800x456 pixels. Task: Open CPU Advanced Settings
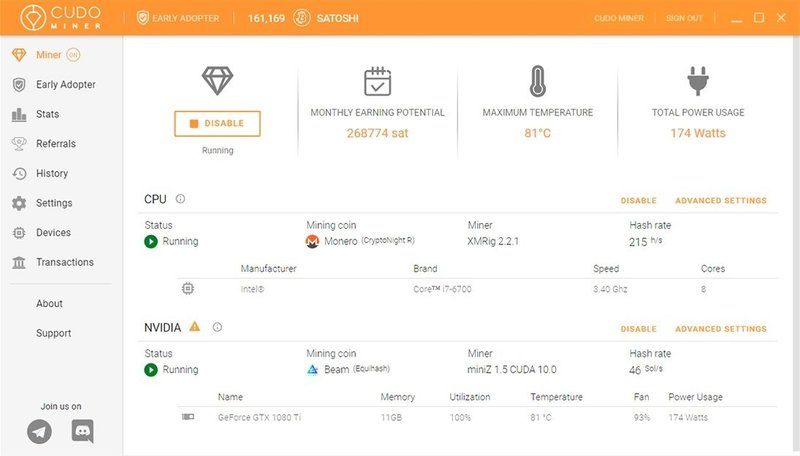(721, 200)
